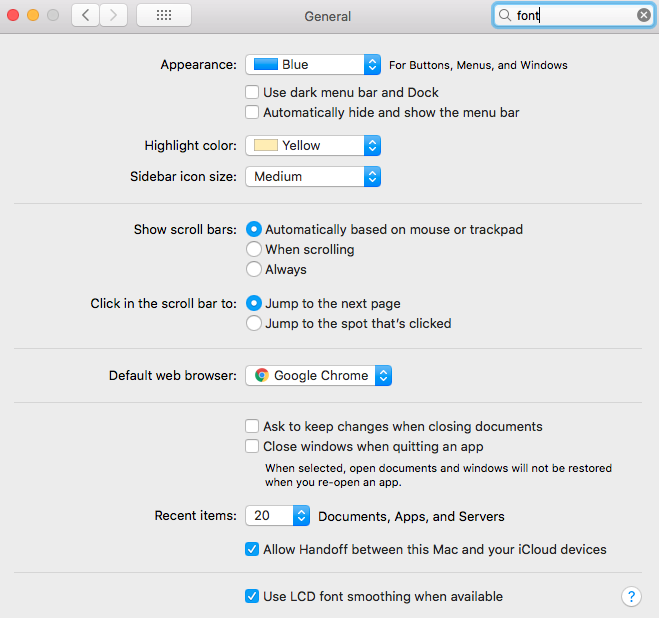This screenshot has width=659, height=618.
Task: Click the Recent items: label
Action: pyautogui.click(x=195, y=515)
